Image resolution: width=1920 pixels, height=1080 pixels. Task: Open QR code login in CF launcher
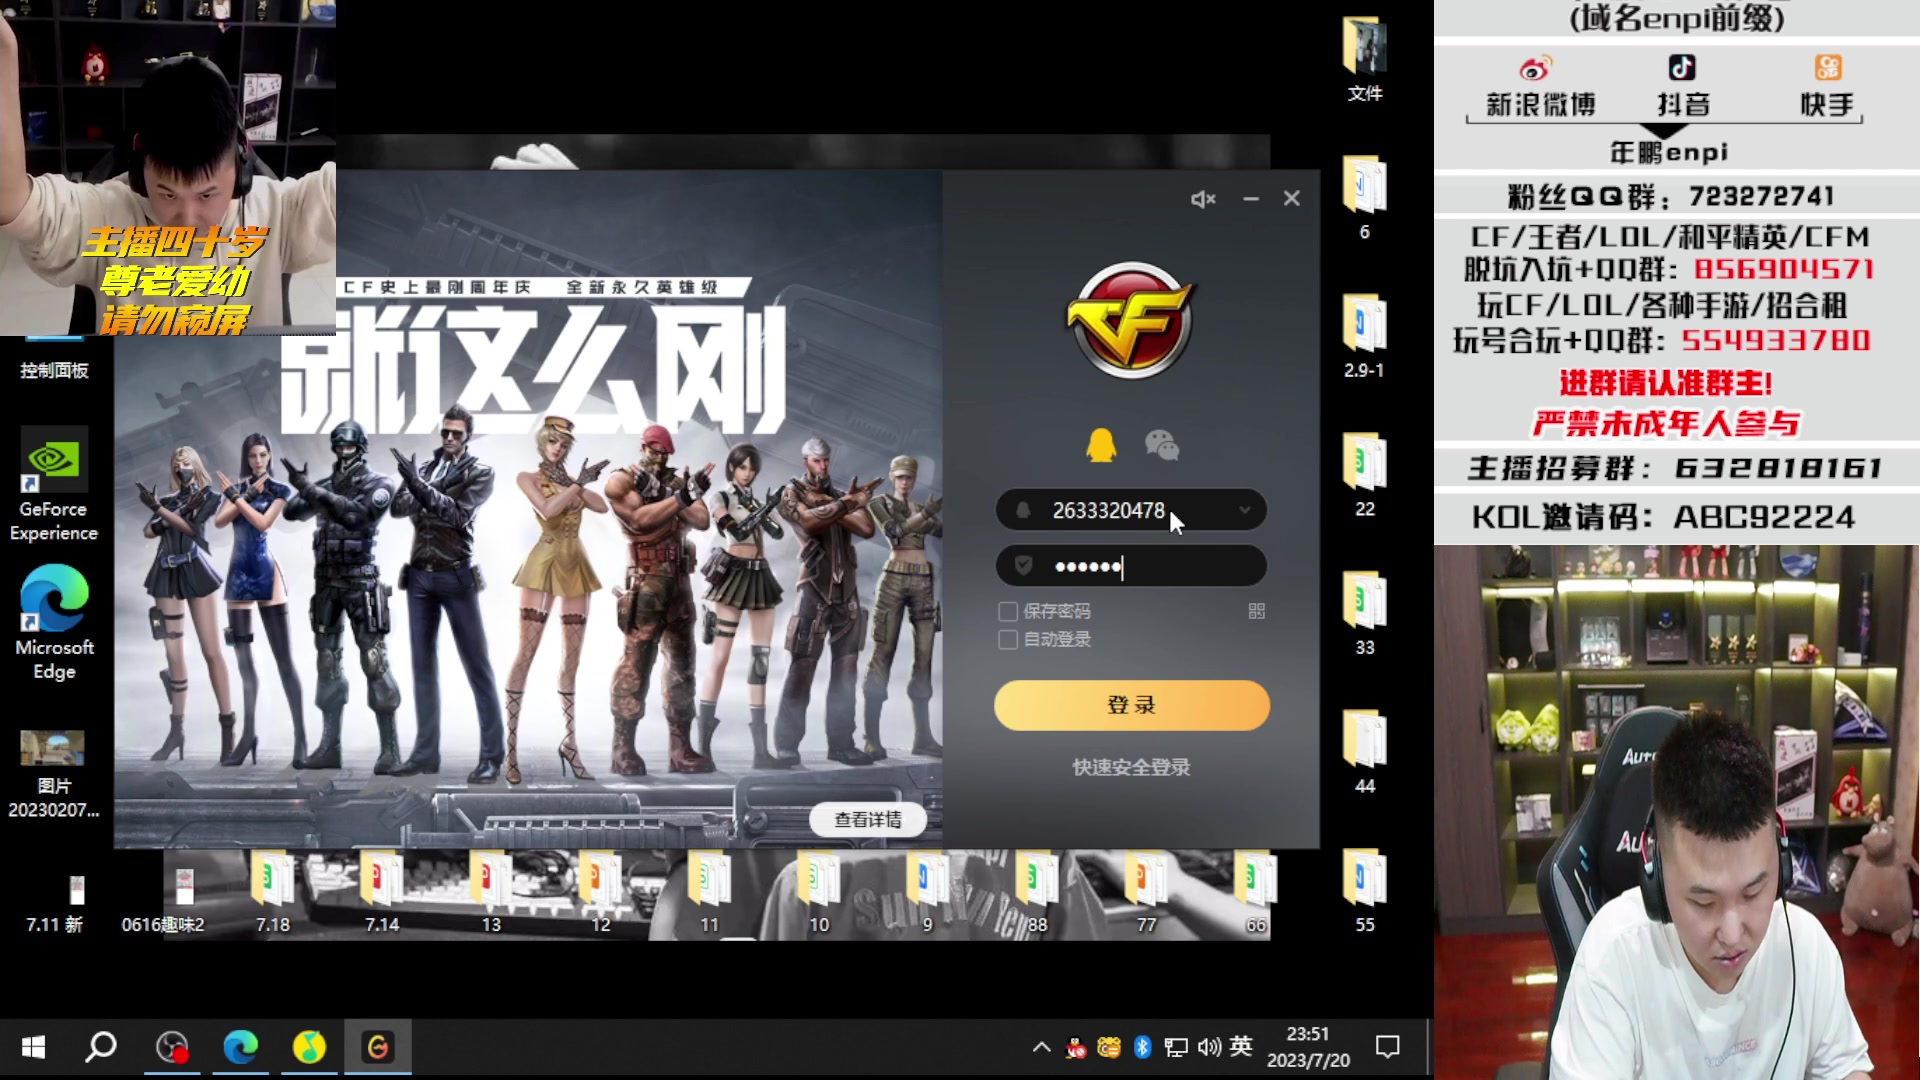[1257, 611]
